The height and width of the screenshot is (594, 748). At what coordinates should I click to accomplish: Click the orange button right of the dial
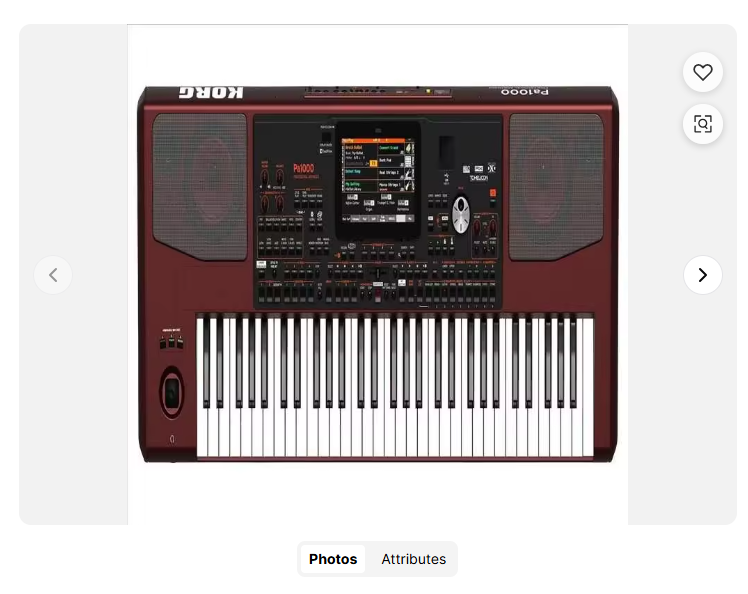(x=493, y=193)
